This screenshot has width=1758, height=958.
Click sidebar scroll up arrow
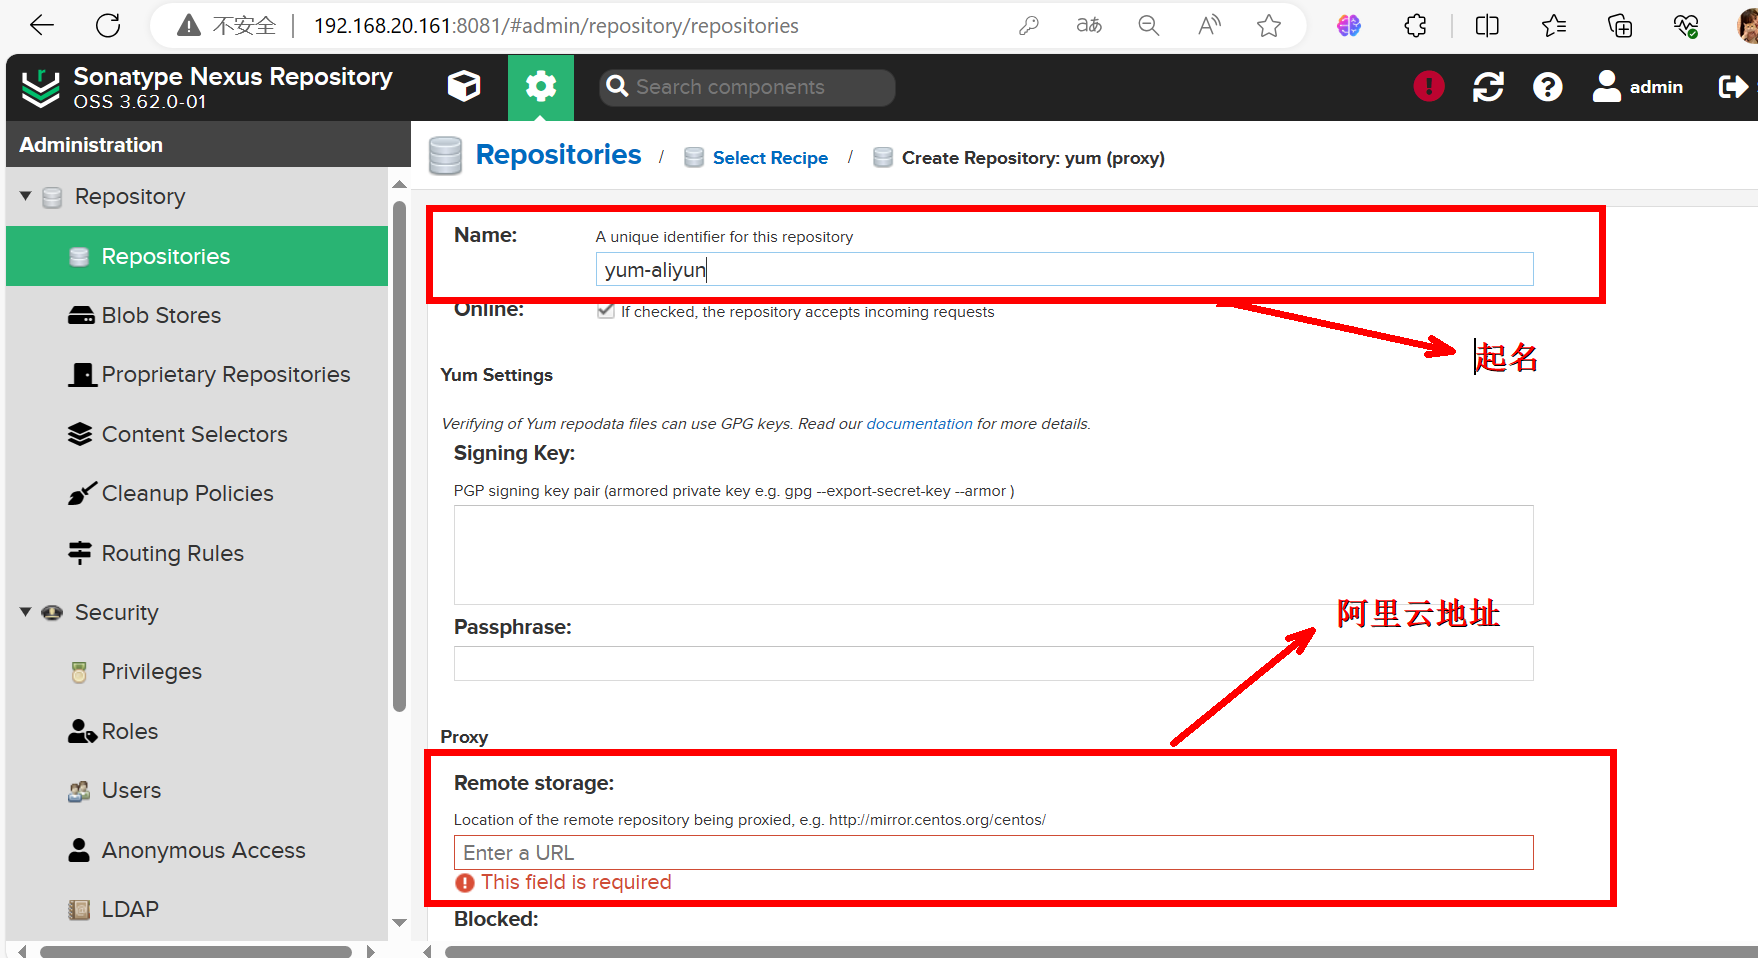(399, 184)
